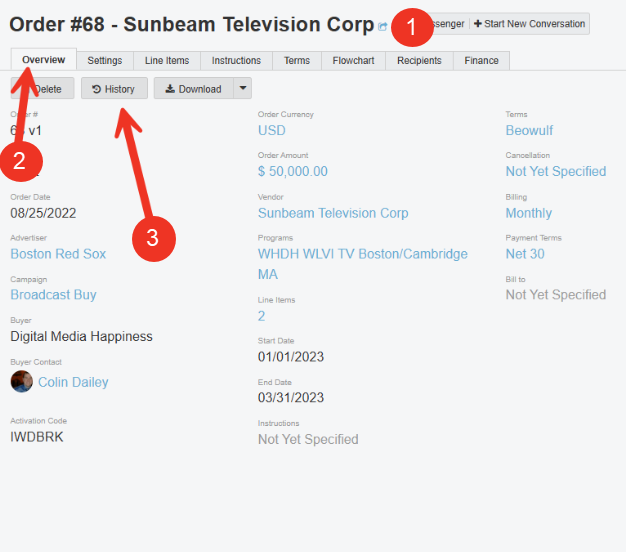View the Flowchart tab
626x552 pixels.
(353, 61)
